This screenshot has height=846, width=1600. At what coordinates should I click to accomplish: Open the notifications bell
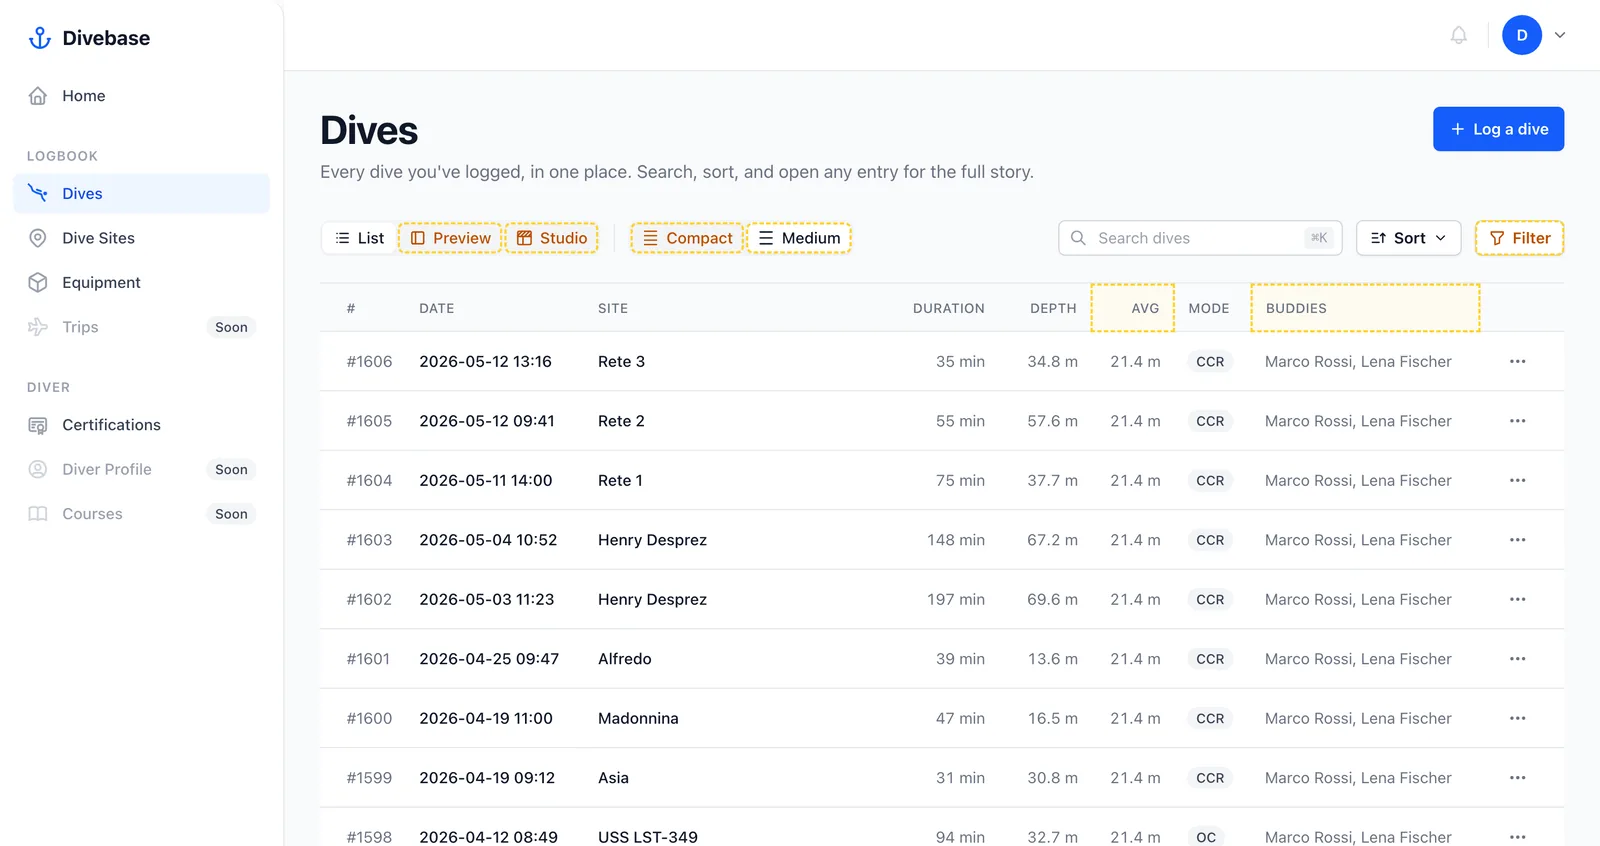point(1459,36)
